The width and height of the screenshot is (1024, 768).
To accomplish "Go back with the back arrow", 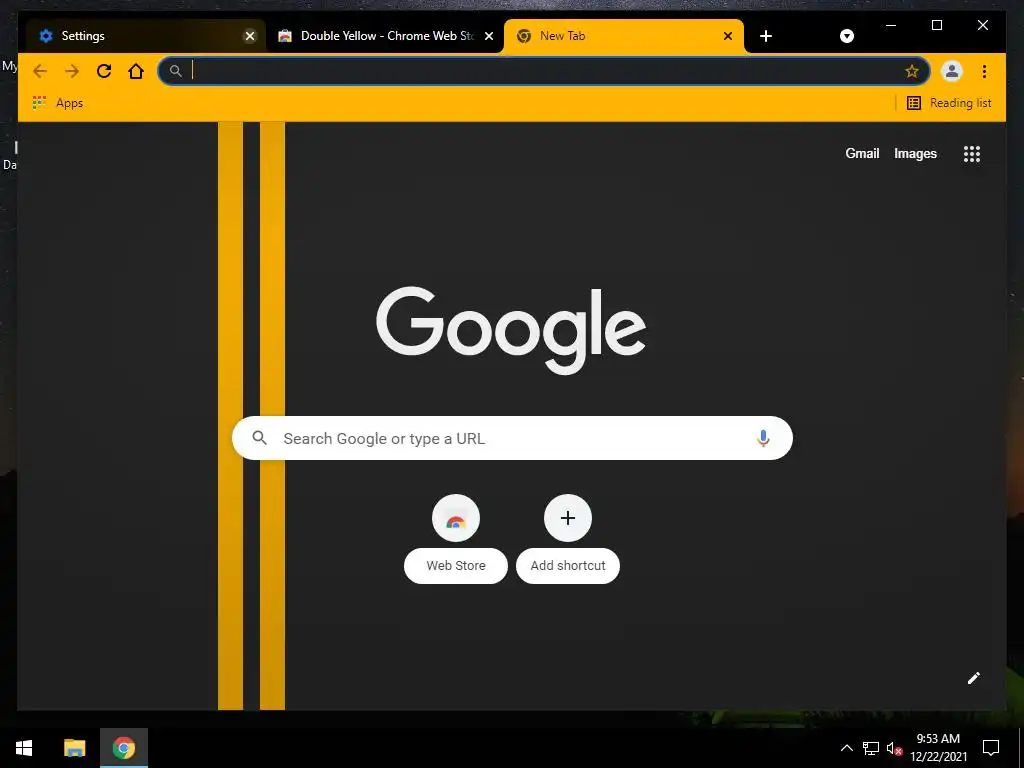I will 40,71.
